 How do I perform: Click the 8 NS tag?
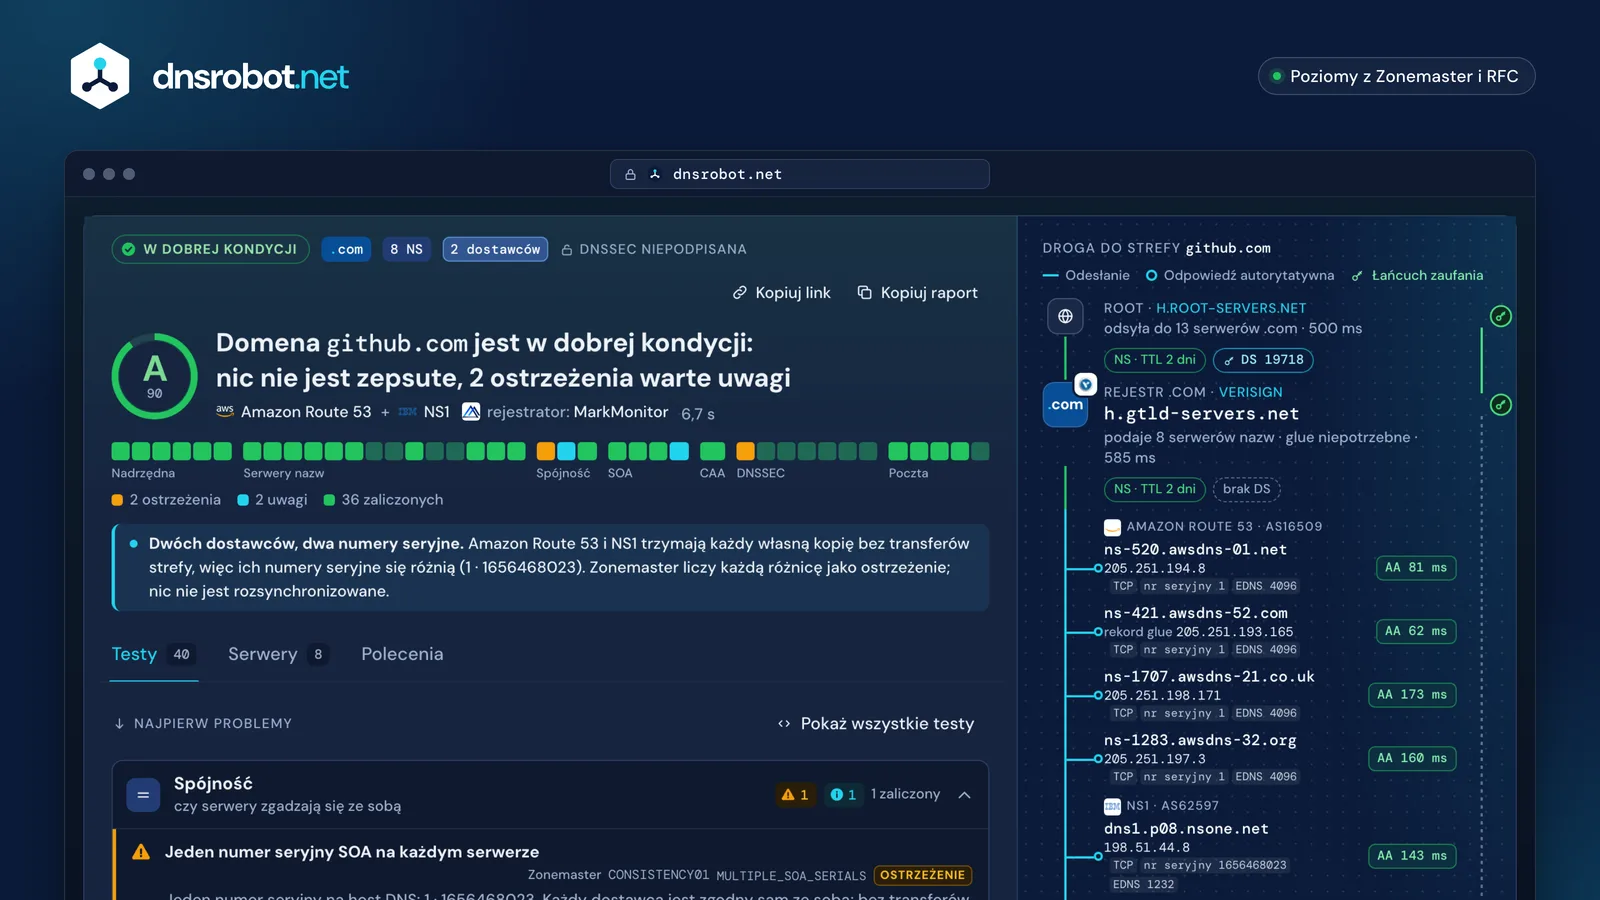click(x=406, y=249)
